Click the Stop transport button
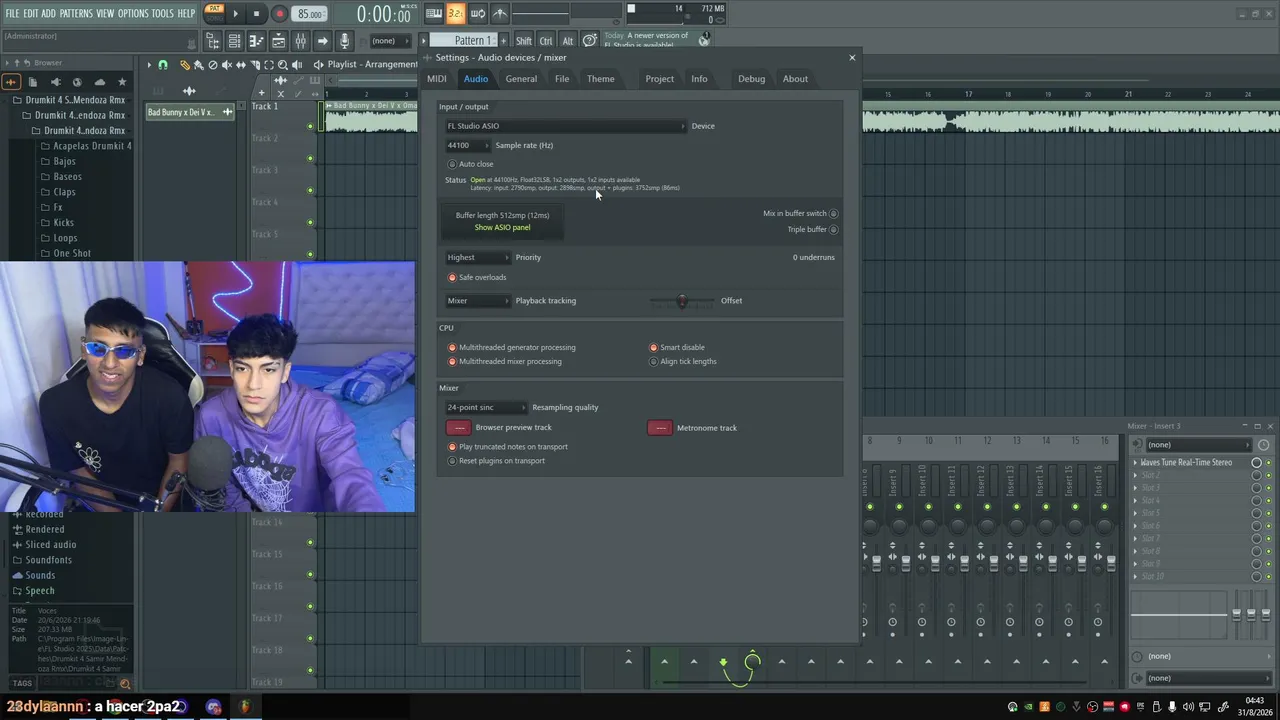This screenshot has width=1280, height=720. point(257,14)
